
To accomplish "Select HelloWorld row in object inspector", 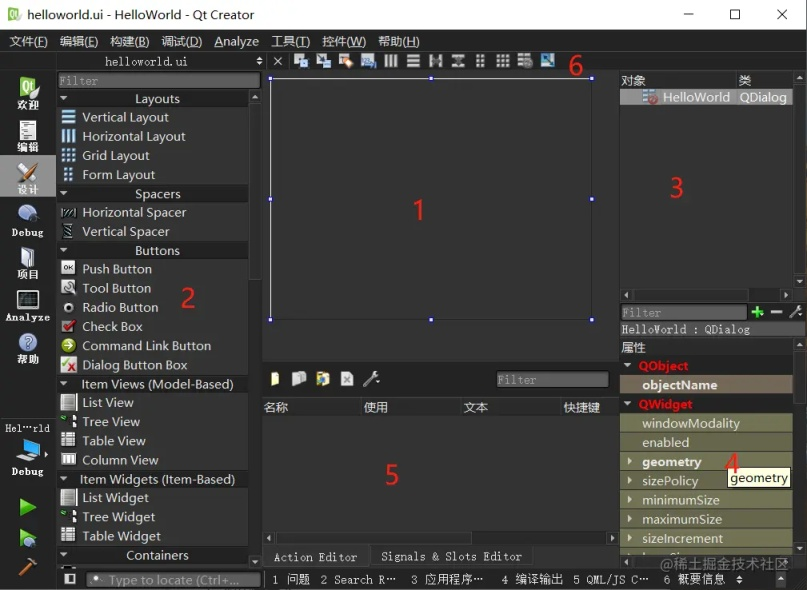I will pos(706,97).
